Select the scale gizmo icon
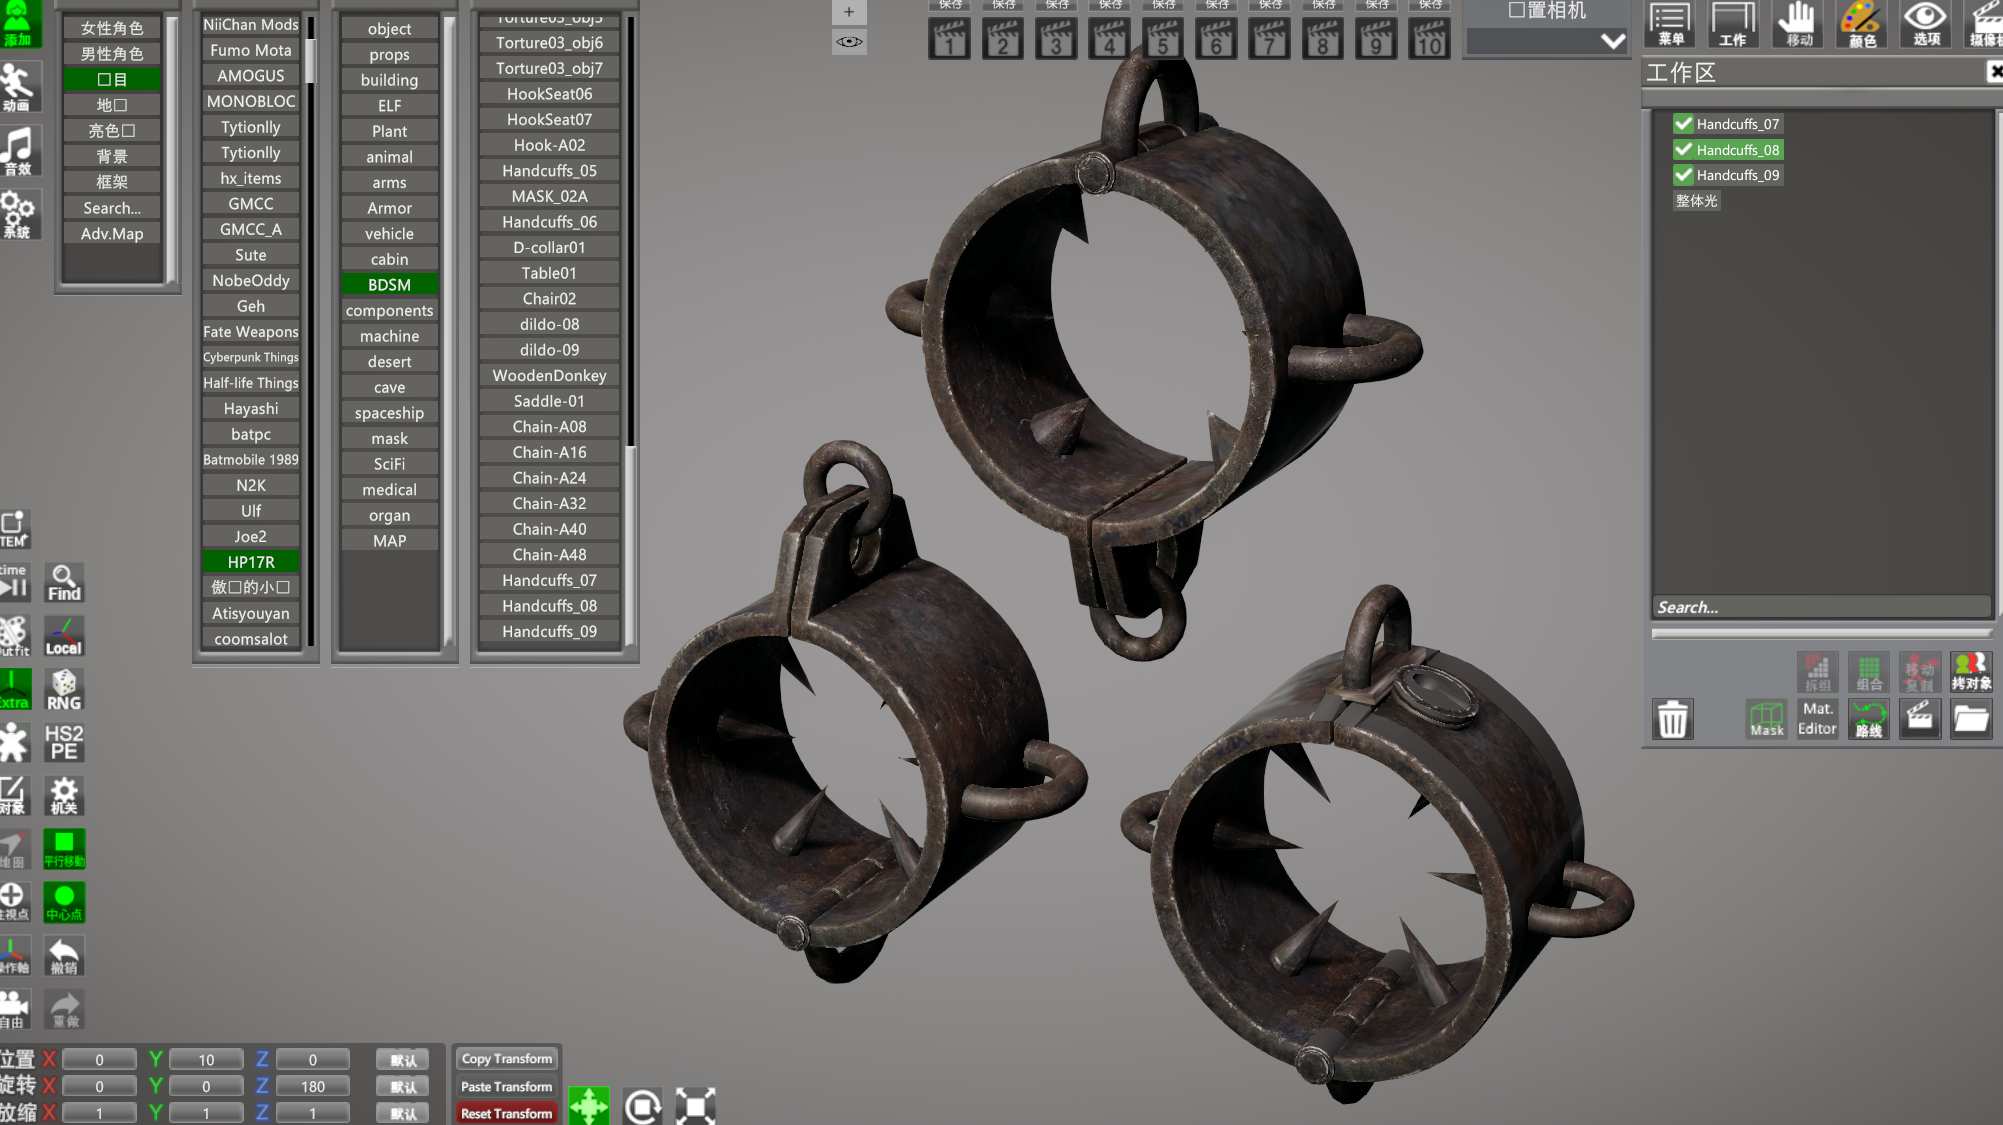This screenshot has width=2003, height=1125. 695,1106
